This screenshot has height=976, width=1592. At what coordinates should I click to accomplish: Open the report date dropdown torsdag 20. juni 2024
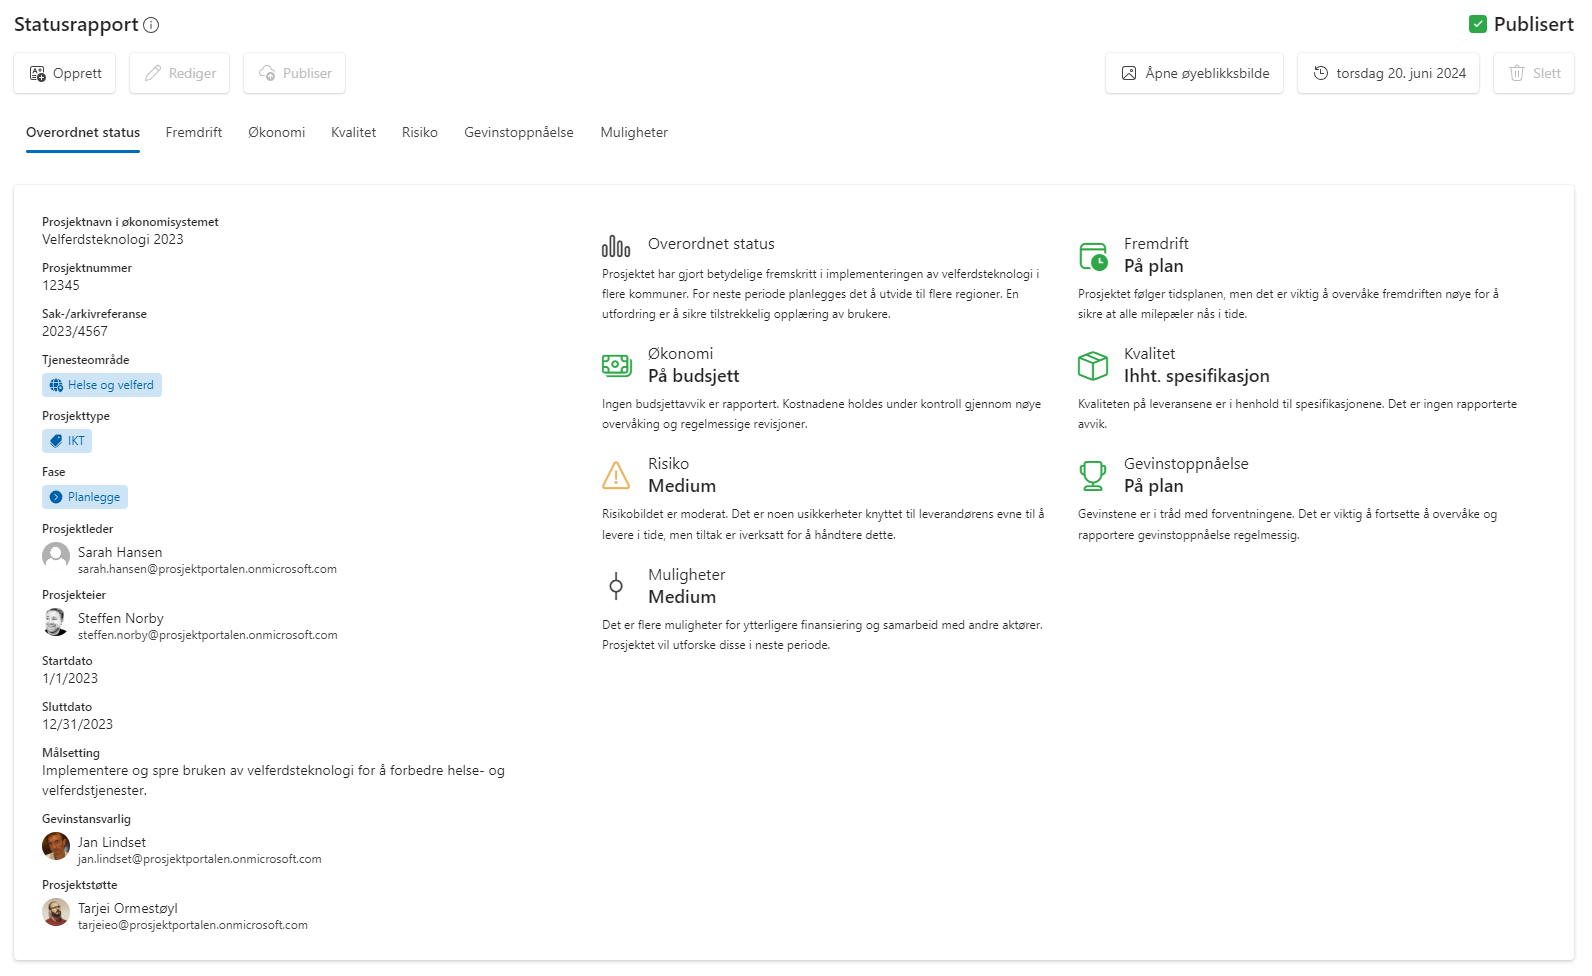click(x=1388, y=73)
